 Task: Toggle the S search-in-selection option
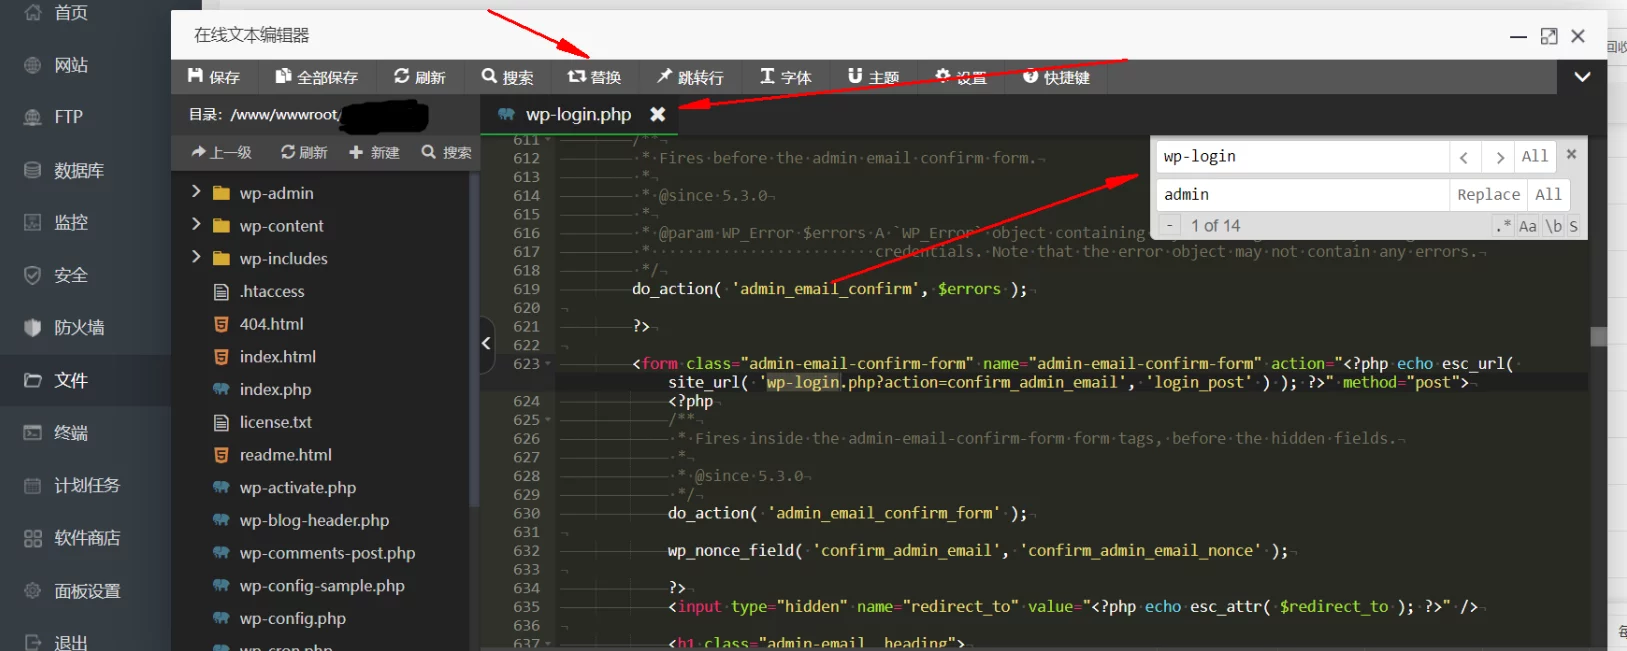(1573, 226)
